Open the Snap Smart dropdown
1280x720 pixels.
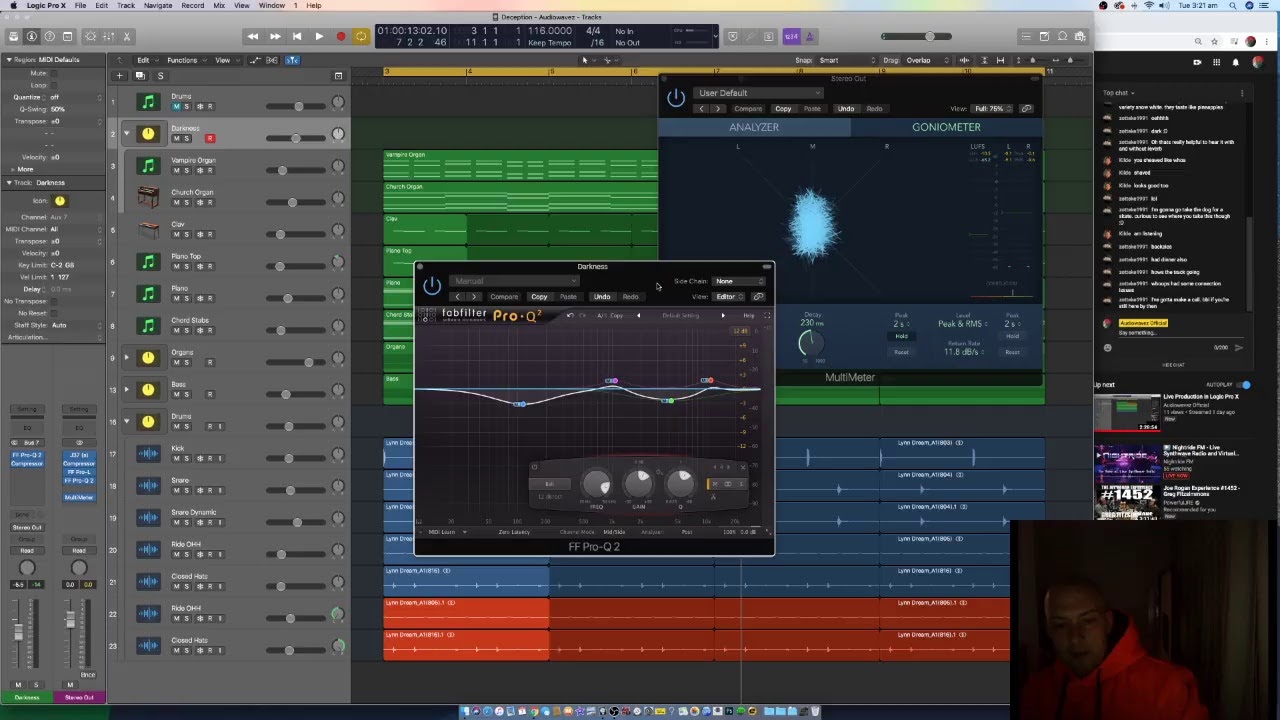(844, 60)
